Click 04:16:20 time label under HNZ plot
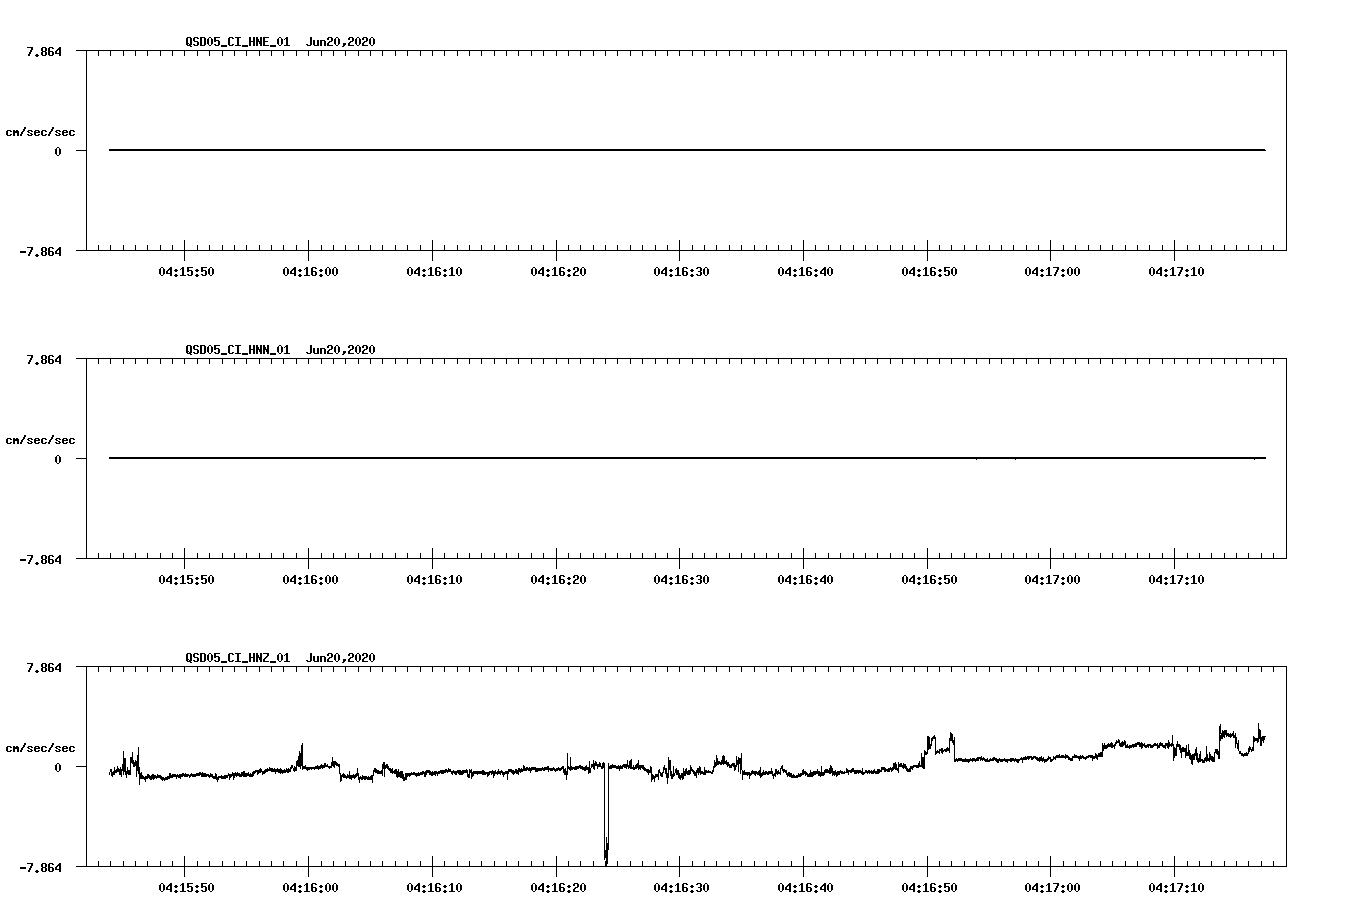 pyautogui.click(x=558, y=887)
